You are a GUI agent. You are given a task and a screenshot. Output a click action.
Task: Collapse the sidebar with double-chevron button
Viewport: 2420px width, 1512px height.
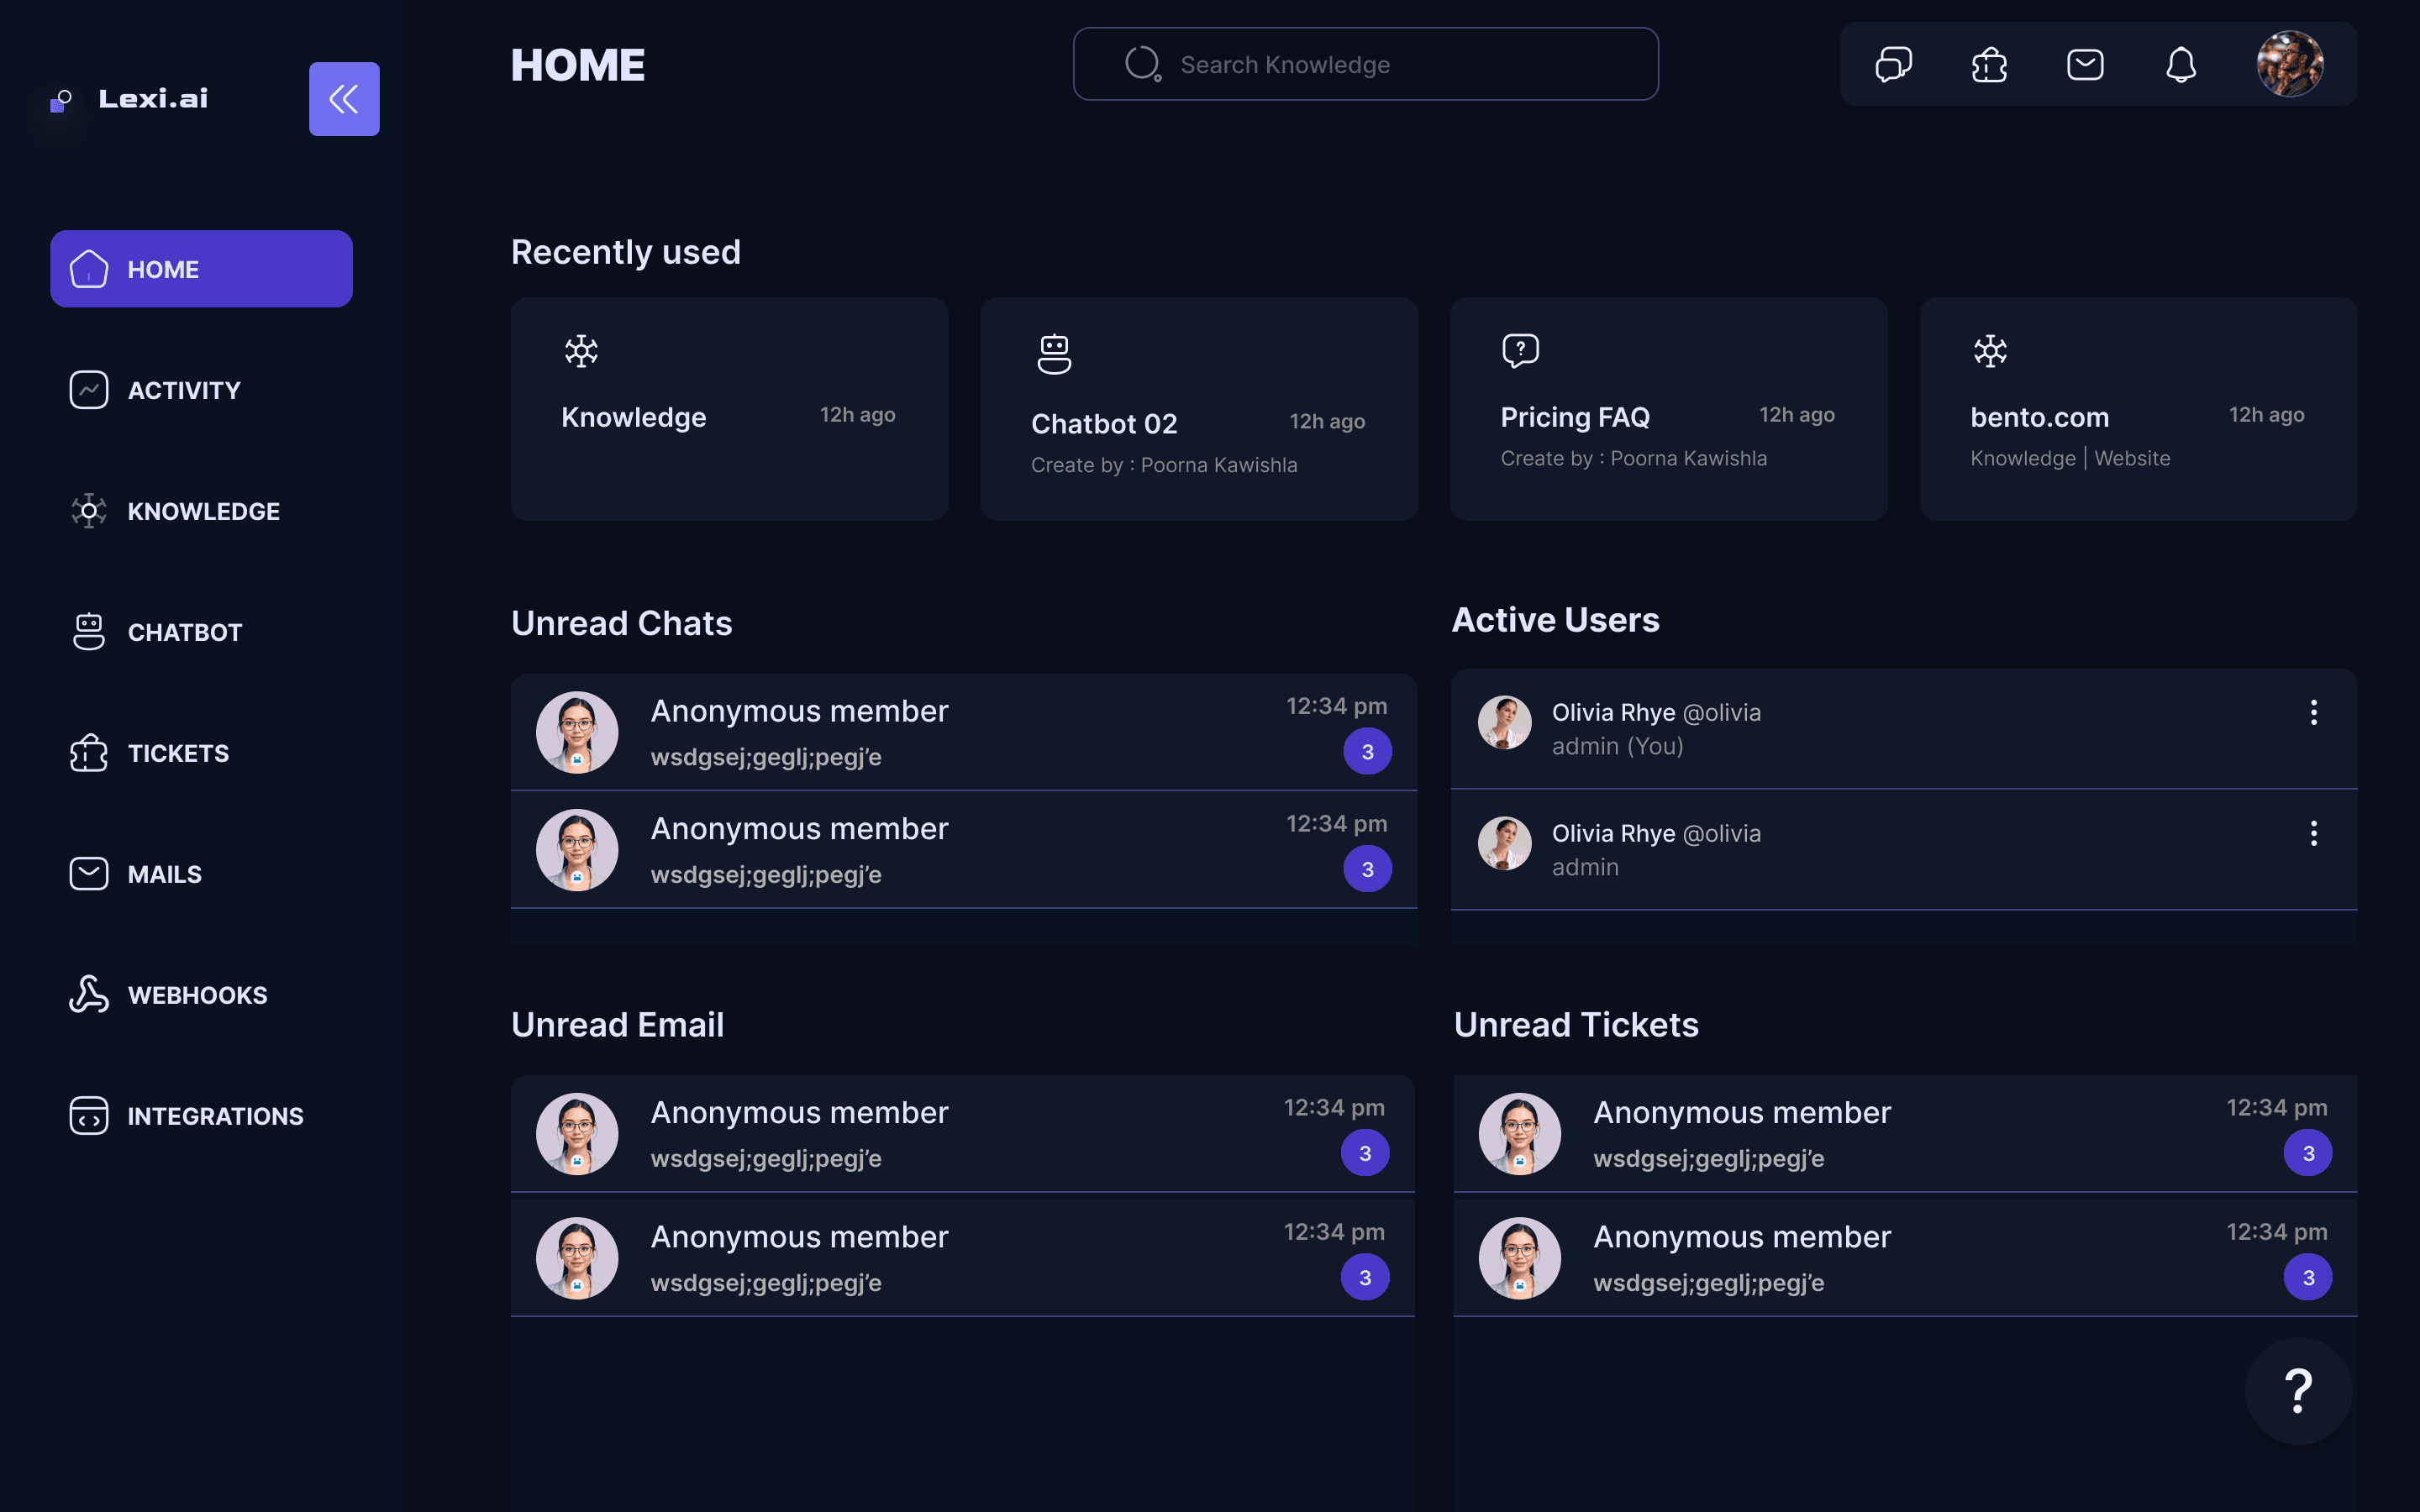tap(343, 99)
